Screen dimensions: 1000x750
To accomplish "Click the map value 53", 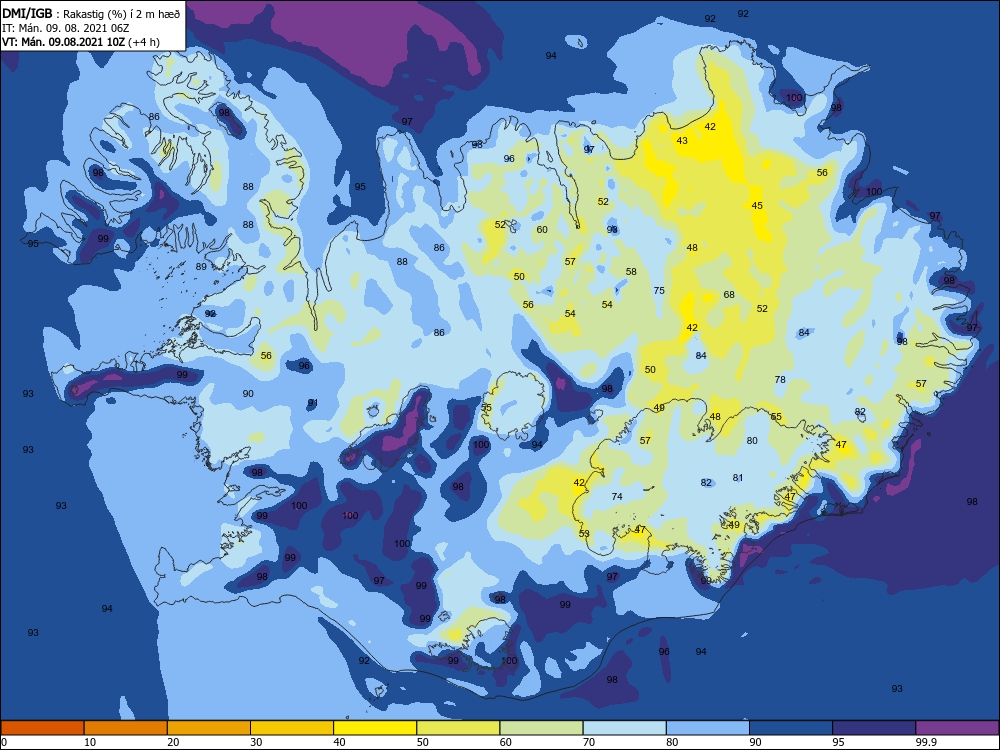I will pyautogui.click(x=584, y=534).
